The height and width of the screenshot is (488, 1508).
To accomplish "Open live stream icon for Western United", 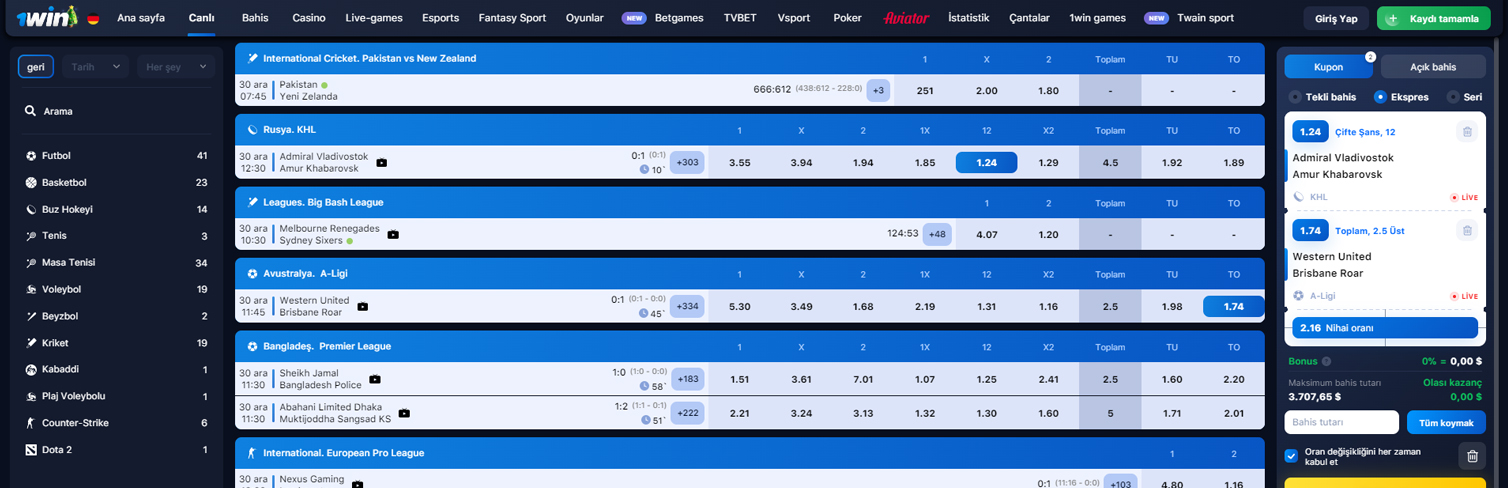I will point(362,307).
